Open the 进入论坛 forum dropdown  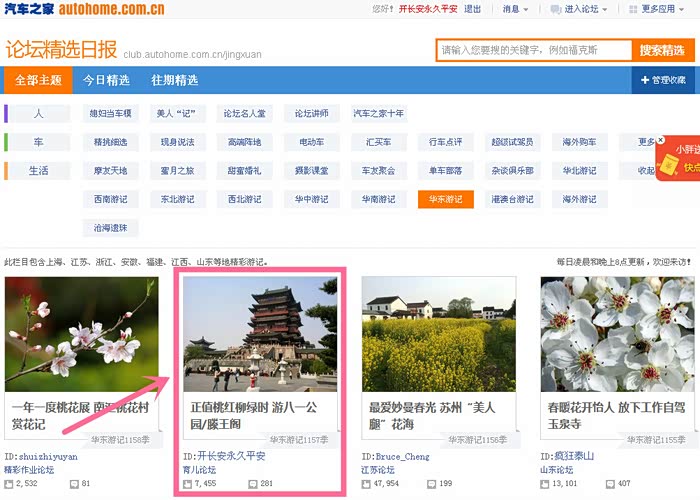tap(579, 9)
